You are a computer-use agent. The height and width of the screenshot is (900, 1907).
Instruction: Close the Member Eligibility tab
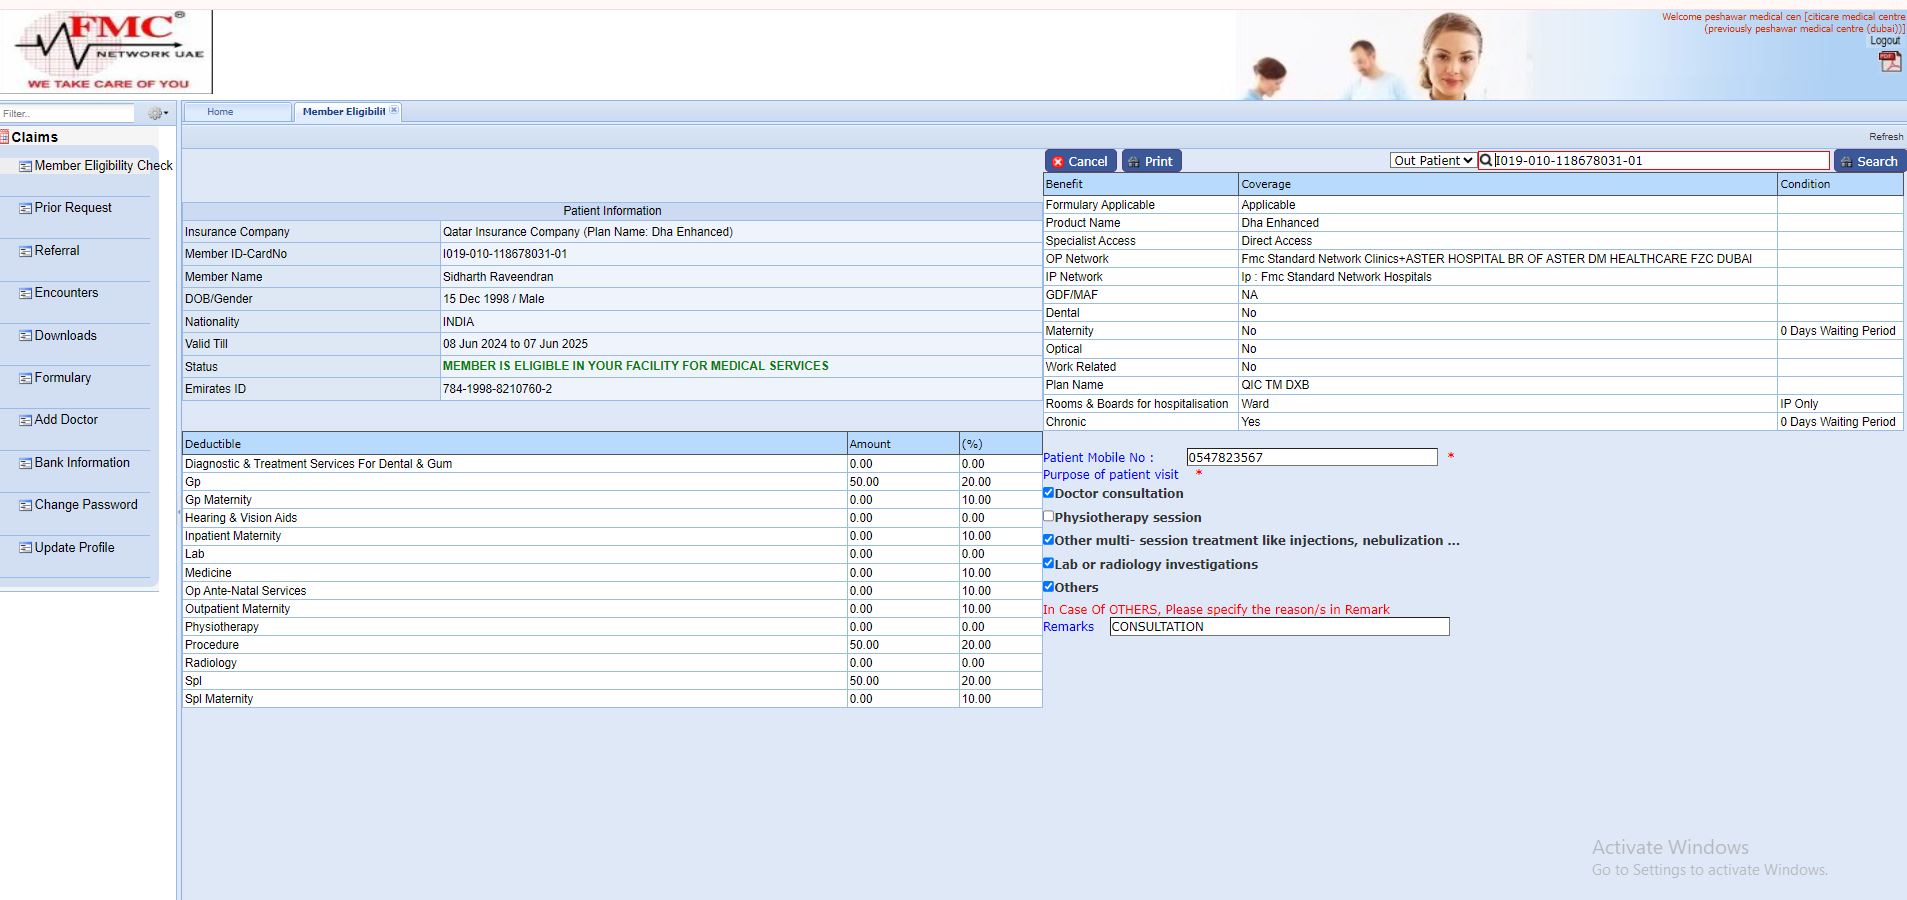pos(394,111)
